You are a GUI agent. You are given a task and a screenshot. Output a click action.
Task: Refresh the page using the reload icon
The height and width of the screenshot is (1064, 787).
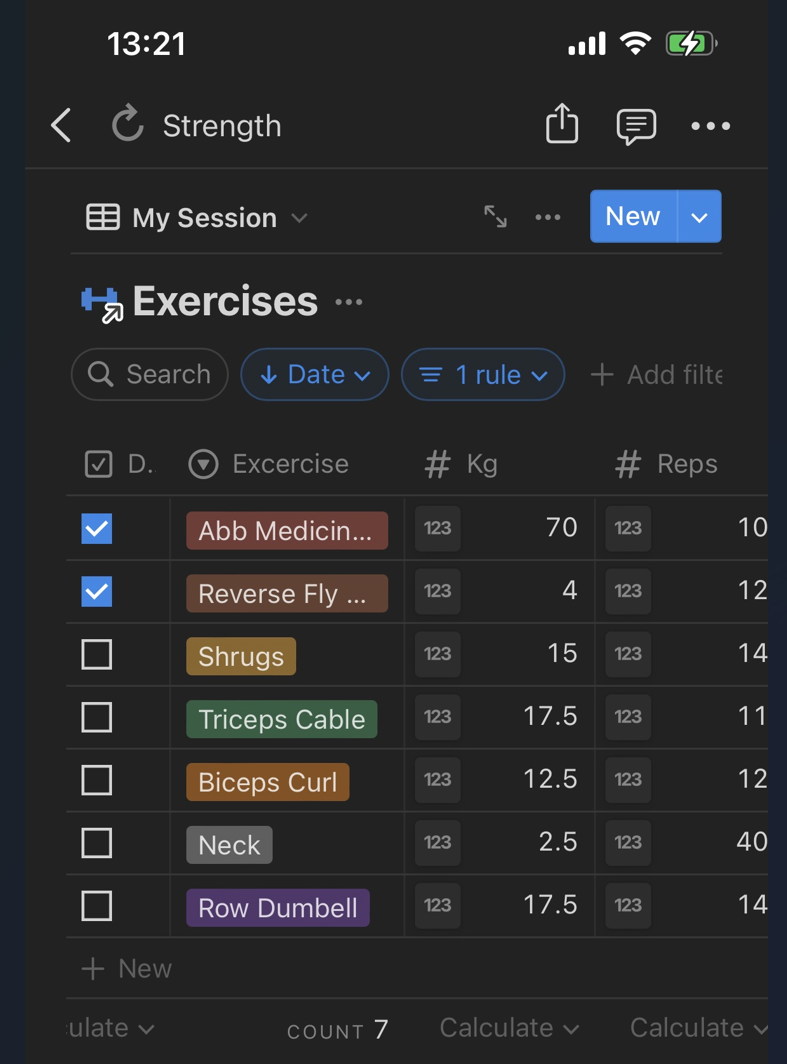tap(127, 125)
